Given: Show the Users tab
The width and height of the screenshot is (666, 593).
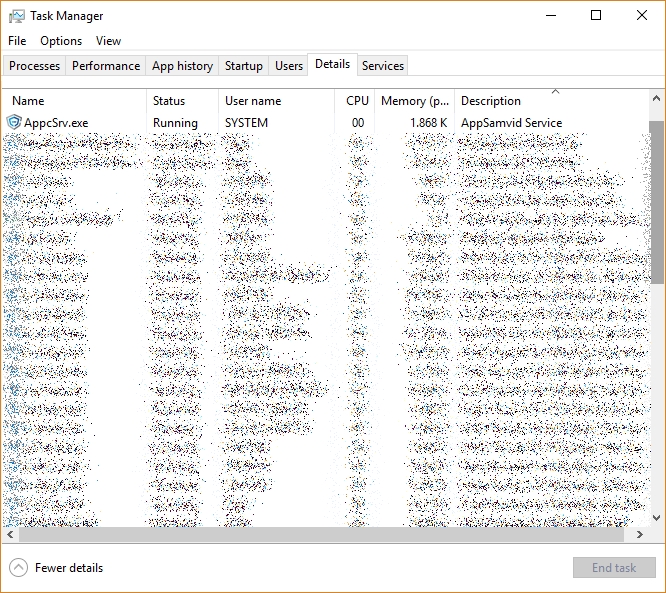Looking at the screenshot, I should (289, 66).
